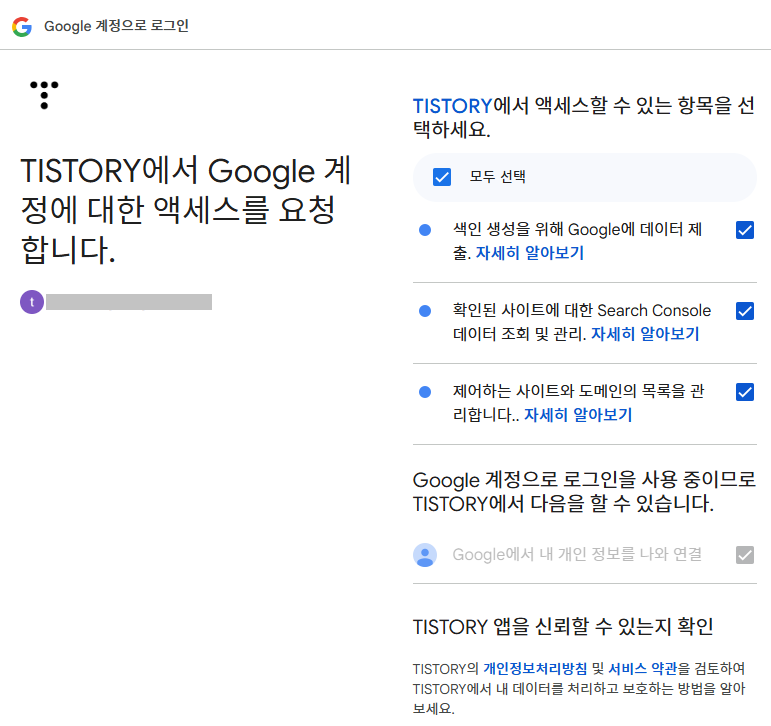This screenshot has height=726, width=771.
Task: Open the TISTORY link in the heading
Action: pos(452,106)
